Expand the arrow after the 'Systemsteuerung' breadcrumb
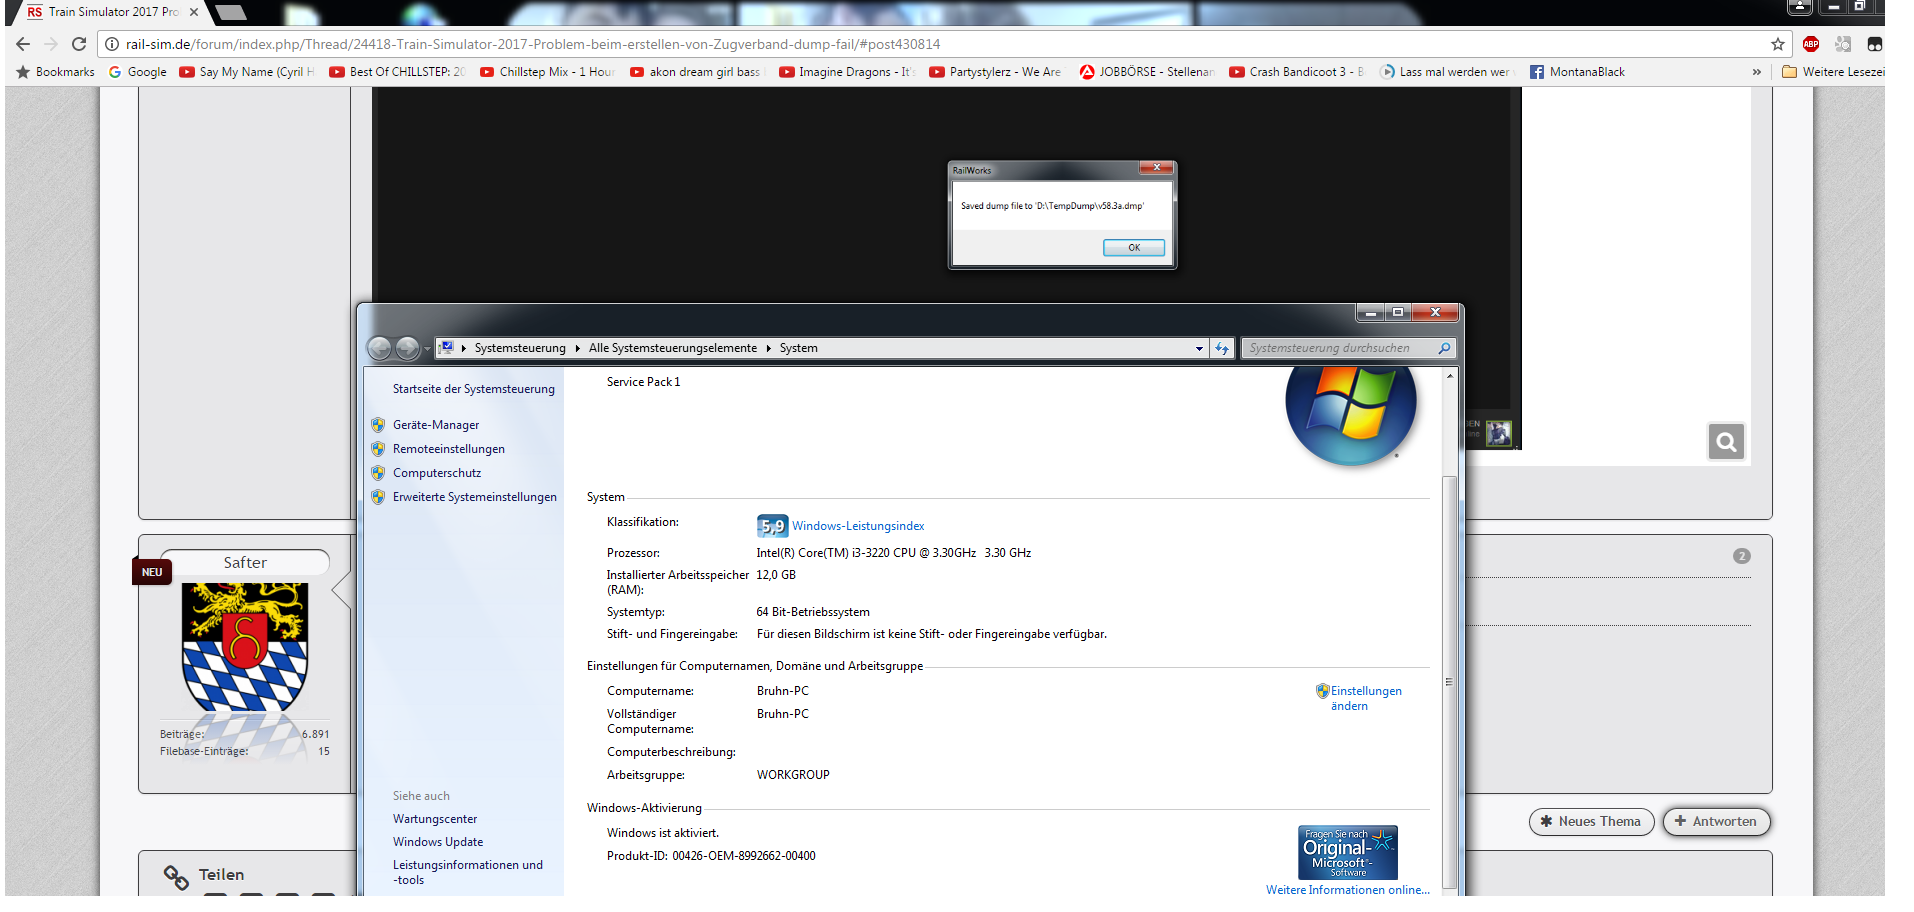 pos(578,348)
